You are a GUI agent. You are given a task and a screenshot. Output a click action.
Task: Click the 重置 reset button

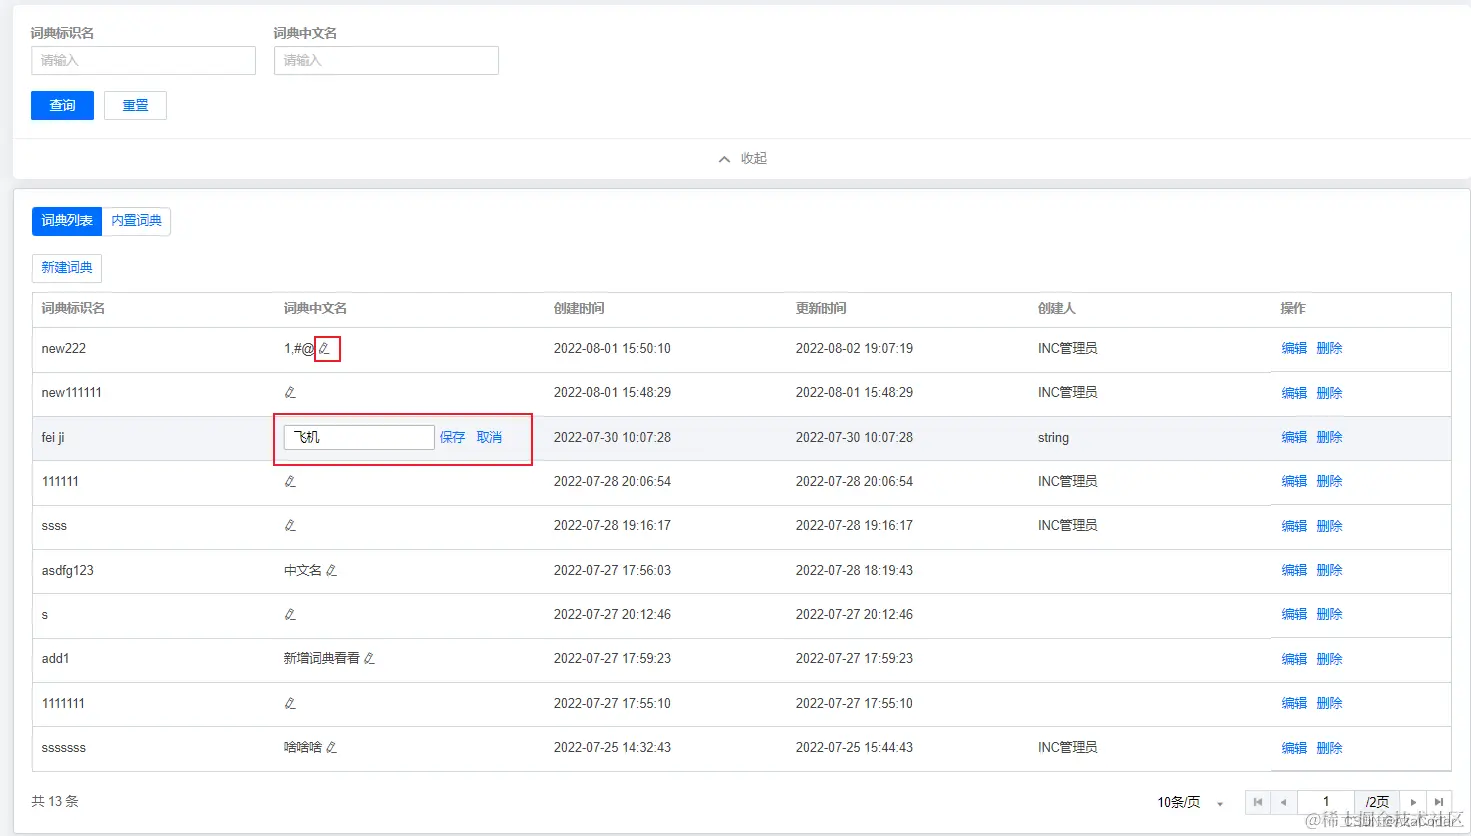click(x=135, y=106)
